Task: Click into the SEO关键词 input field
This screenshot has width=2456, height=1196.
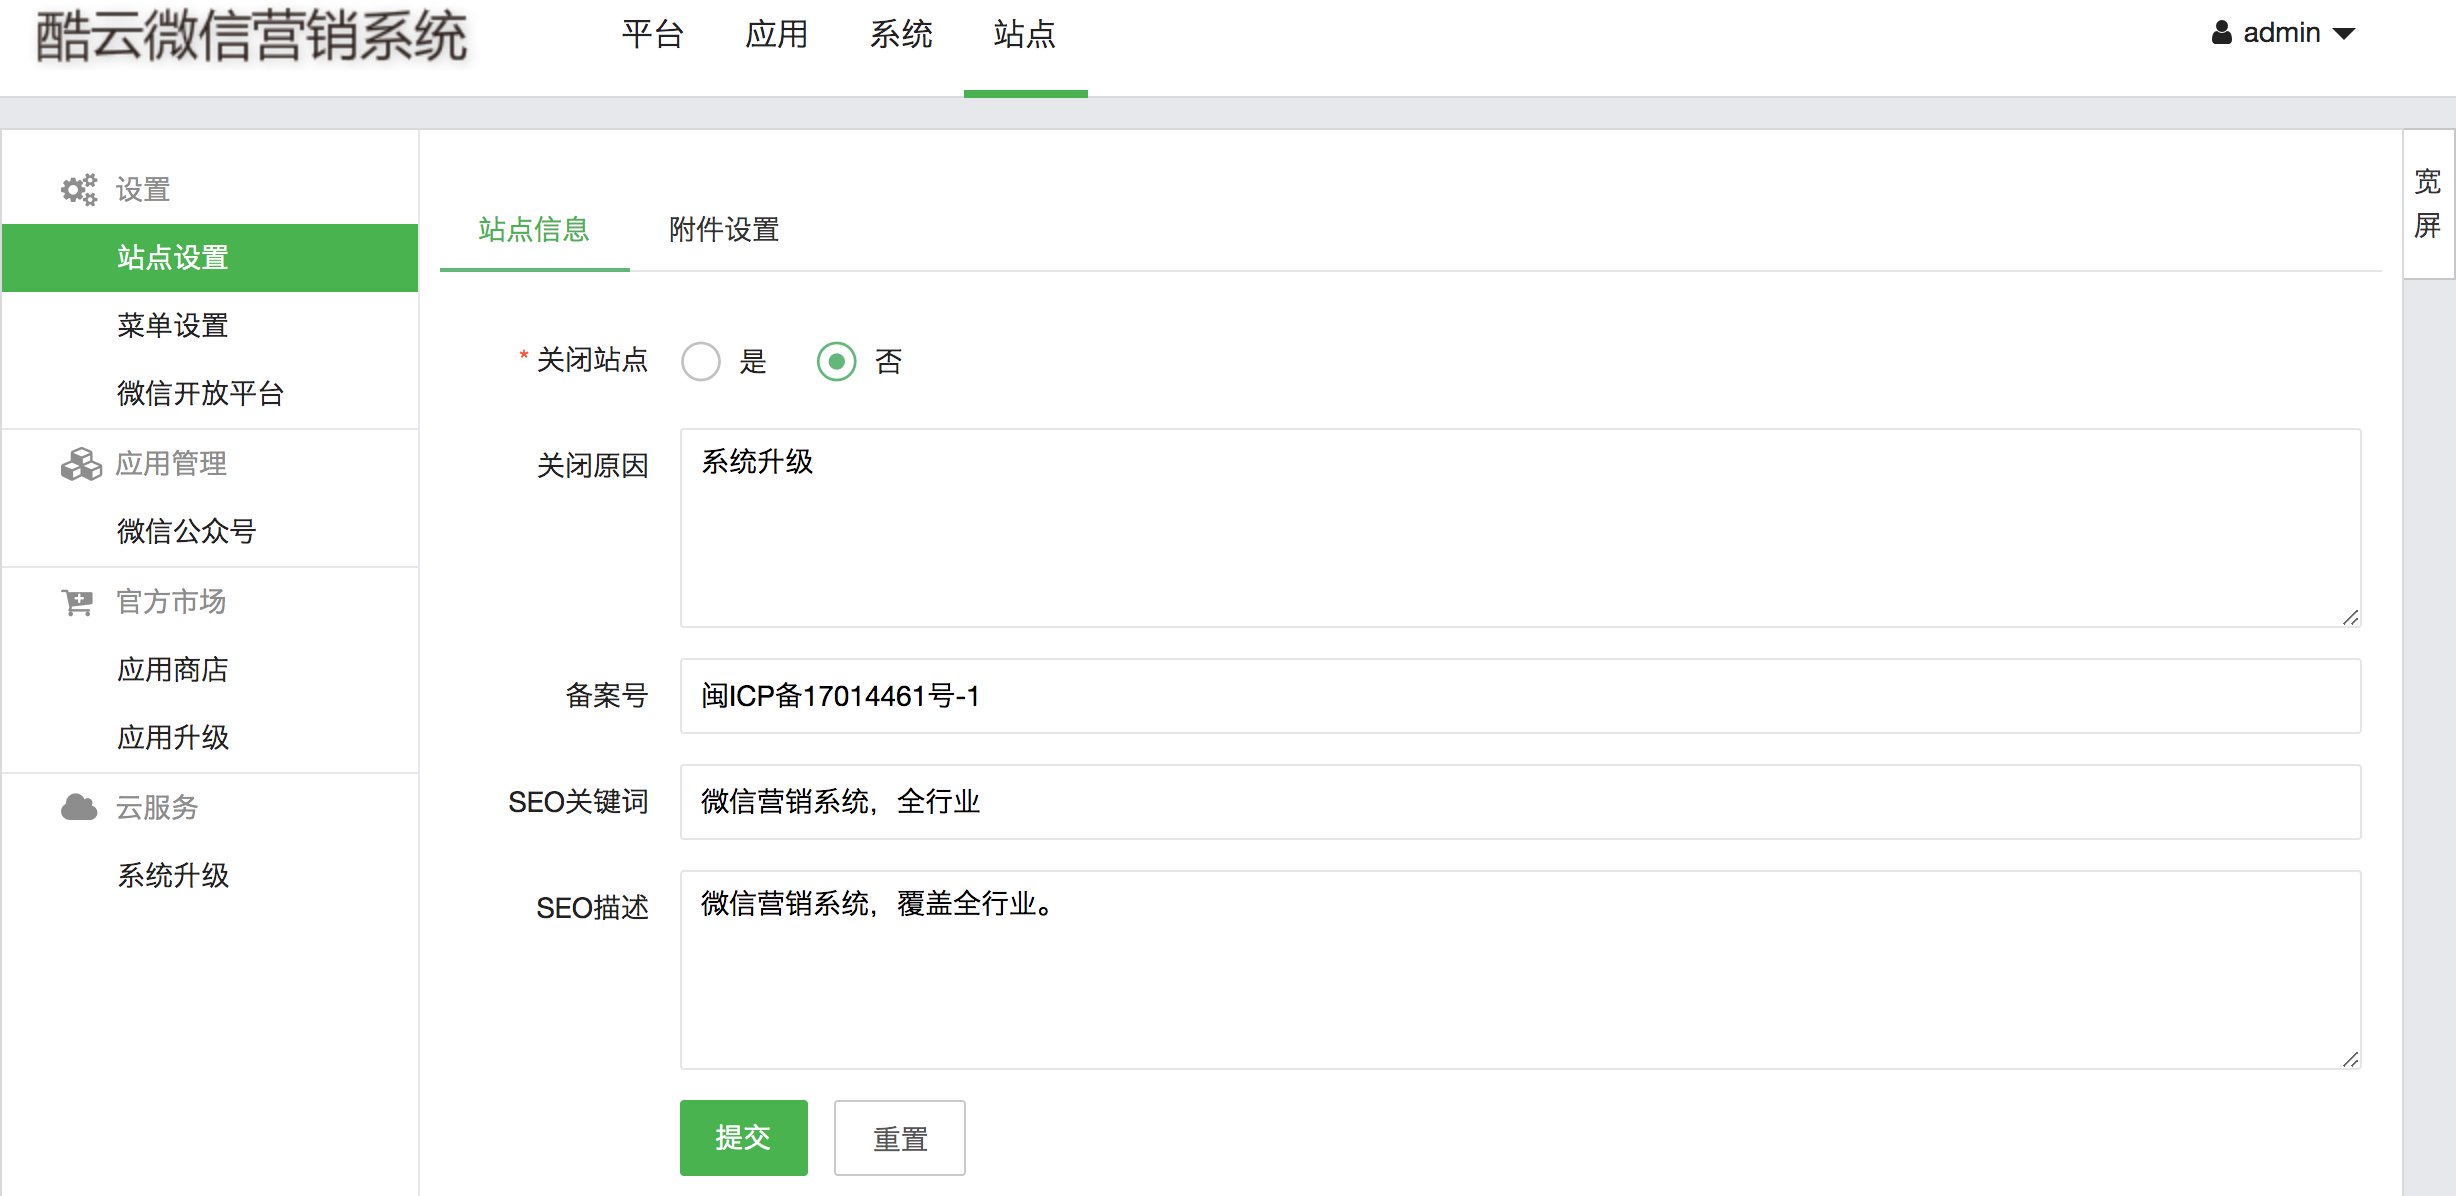Action: pyautogui.click(x=1520, y=802)
